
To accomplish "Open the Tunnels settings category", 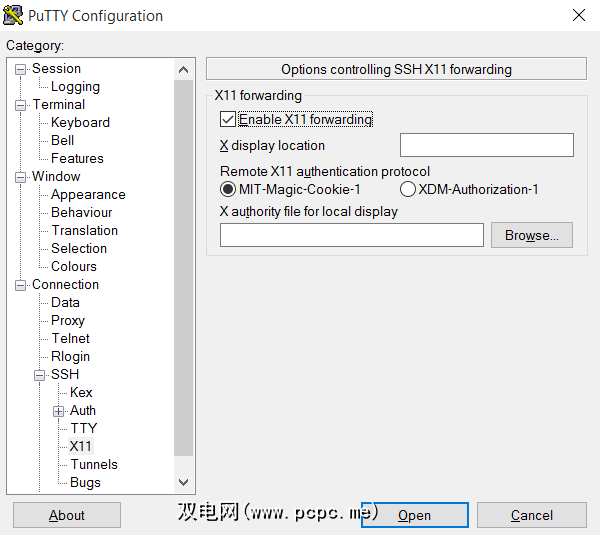I will (x=94, y=464).
